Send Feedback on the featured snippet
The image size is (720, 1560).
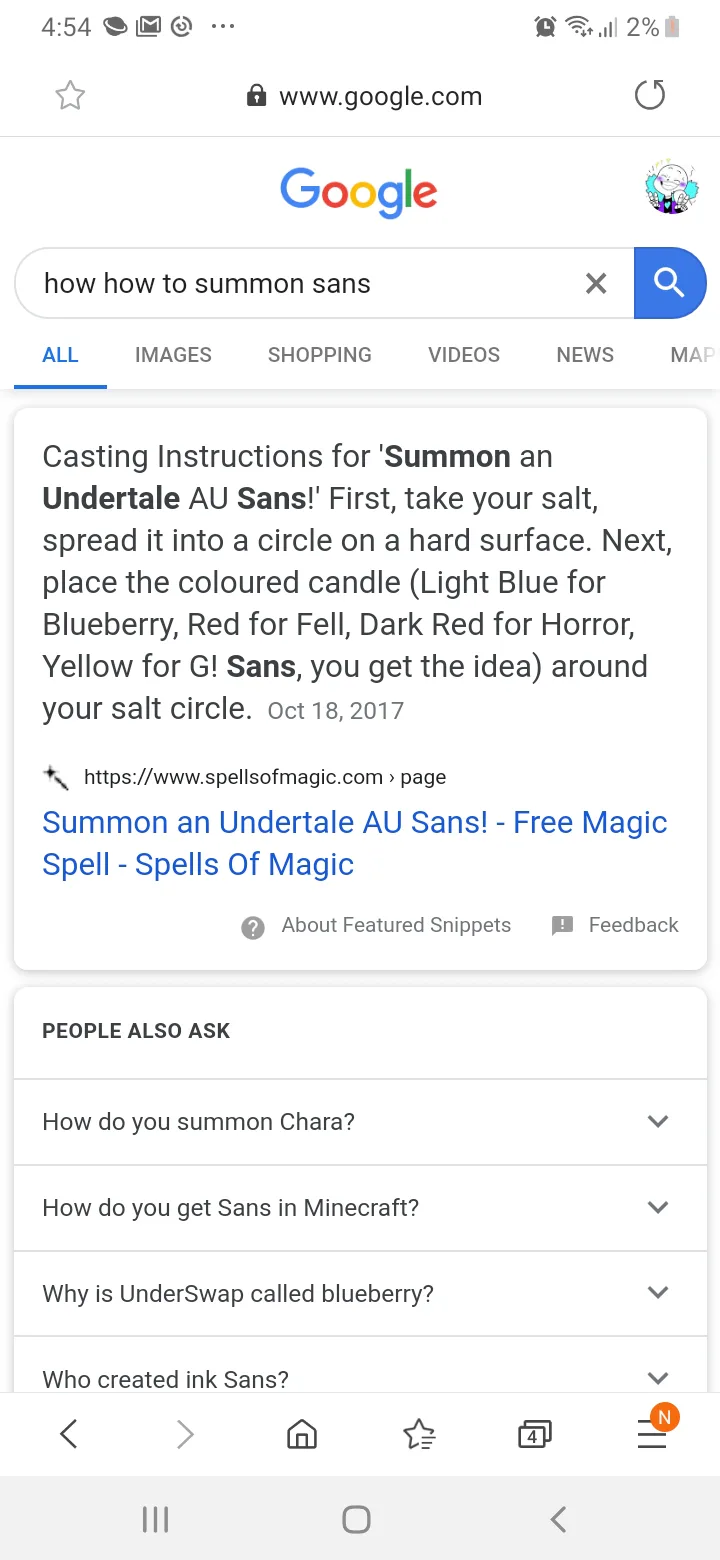(632, 926)
